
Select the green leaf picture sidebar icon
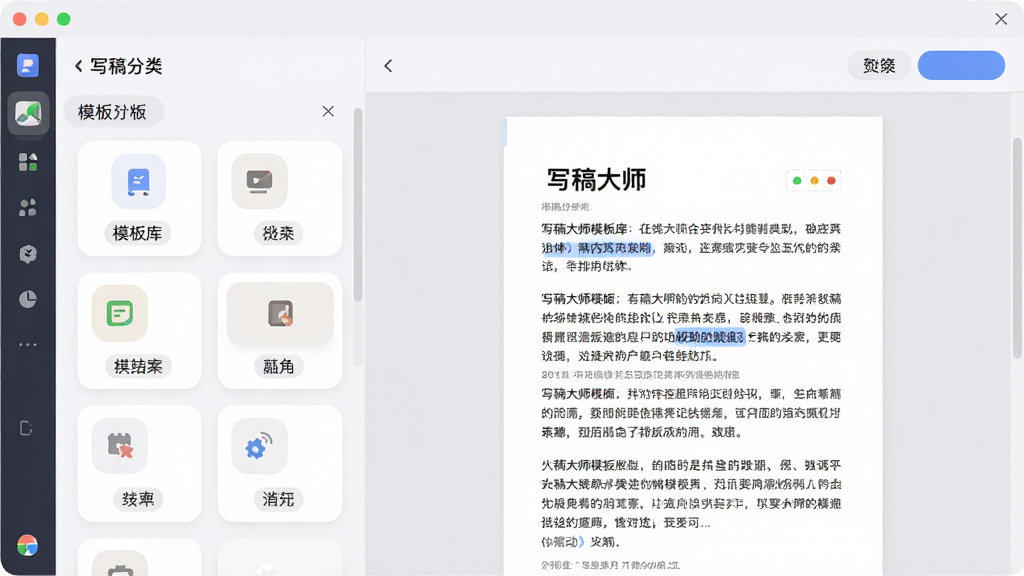28,113
